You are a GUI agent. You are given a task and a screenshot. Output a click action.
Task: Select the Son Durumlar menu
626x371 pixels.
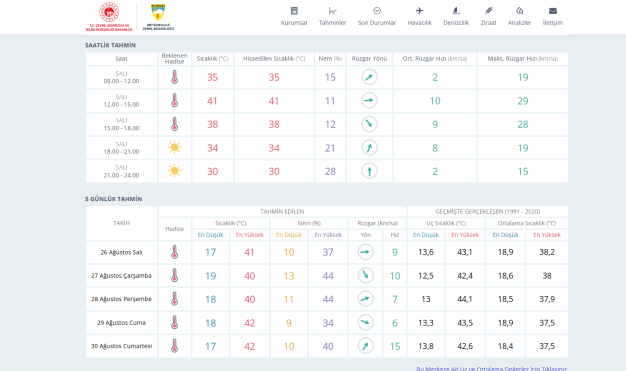click(x=376, y=16)
